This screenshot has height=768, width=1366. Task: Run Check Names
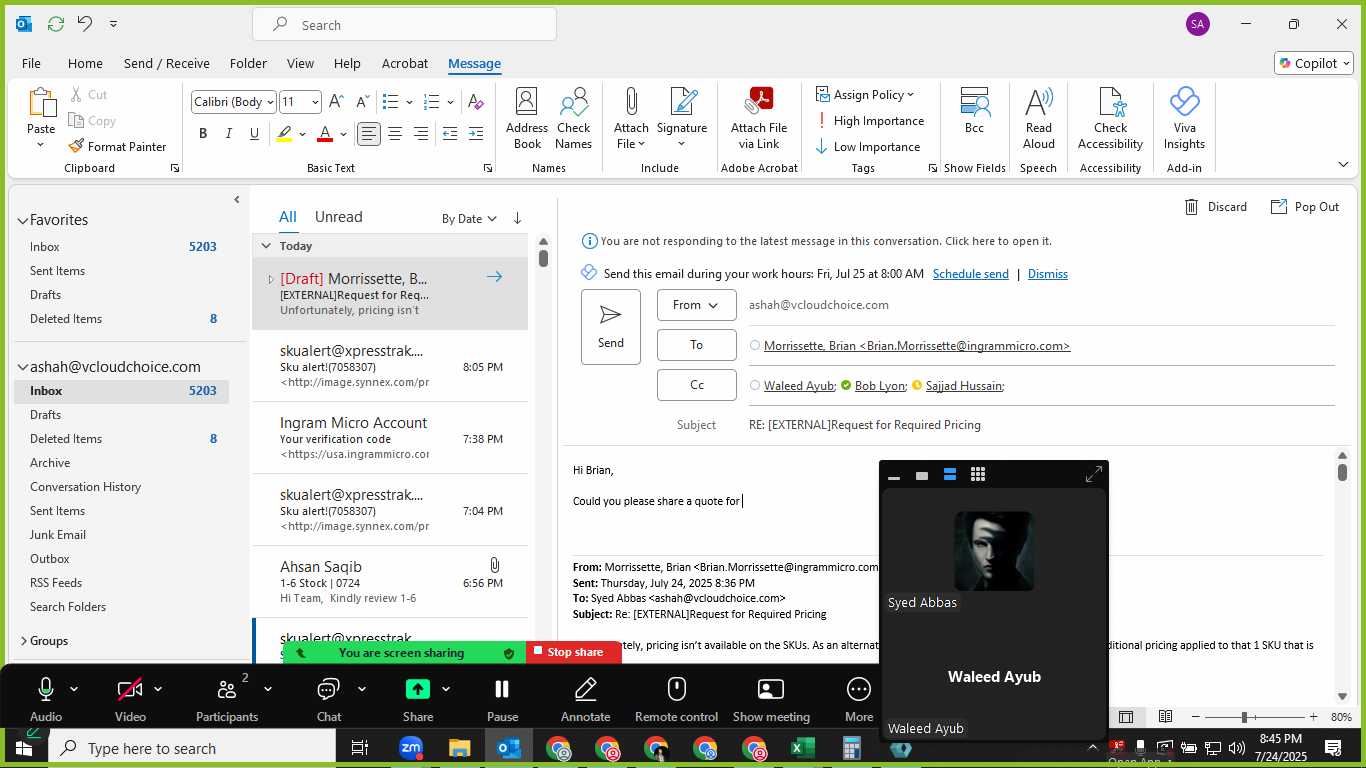click(574, 119)
